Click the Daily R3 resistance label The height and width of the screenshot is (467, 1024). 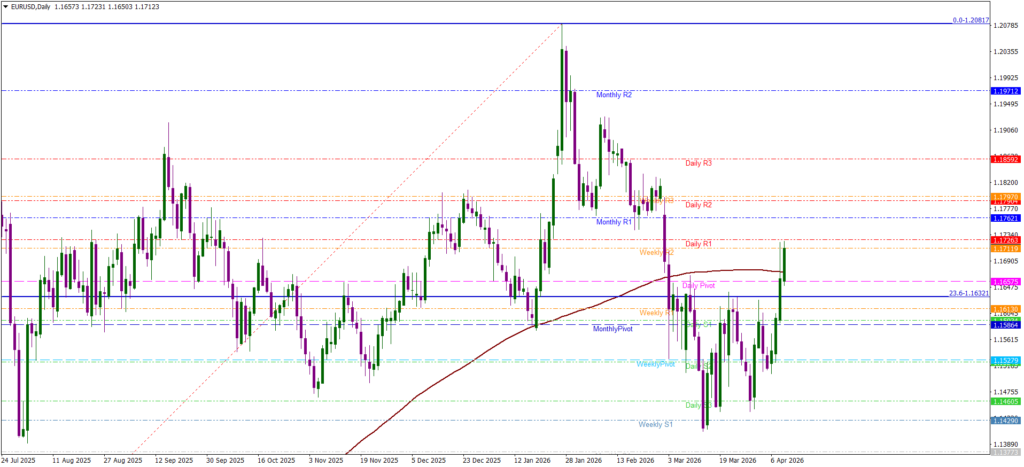click(x=698, y=162)
